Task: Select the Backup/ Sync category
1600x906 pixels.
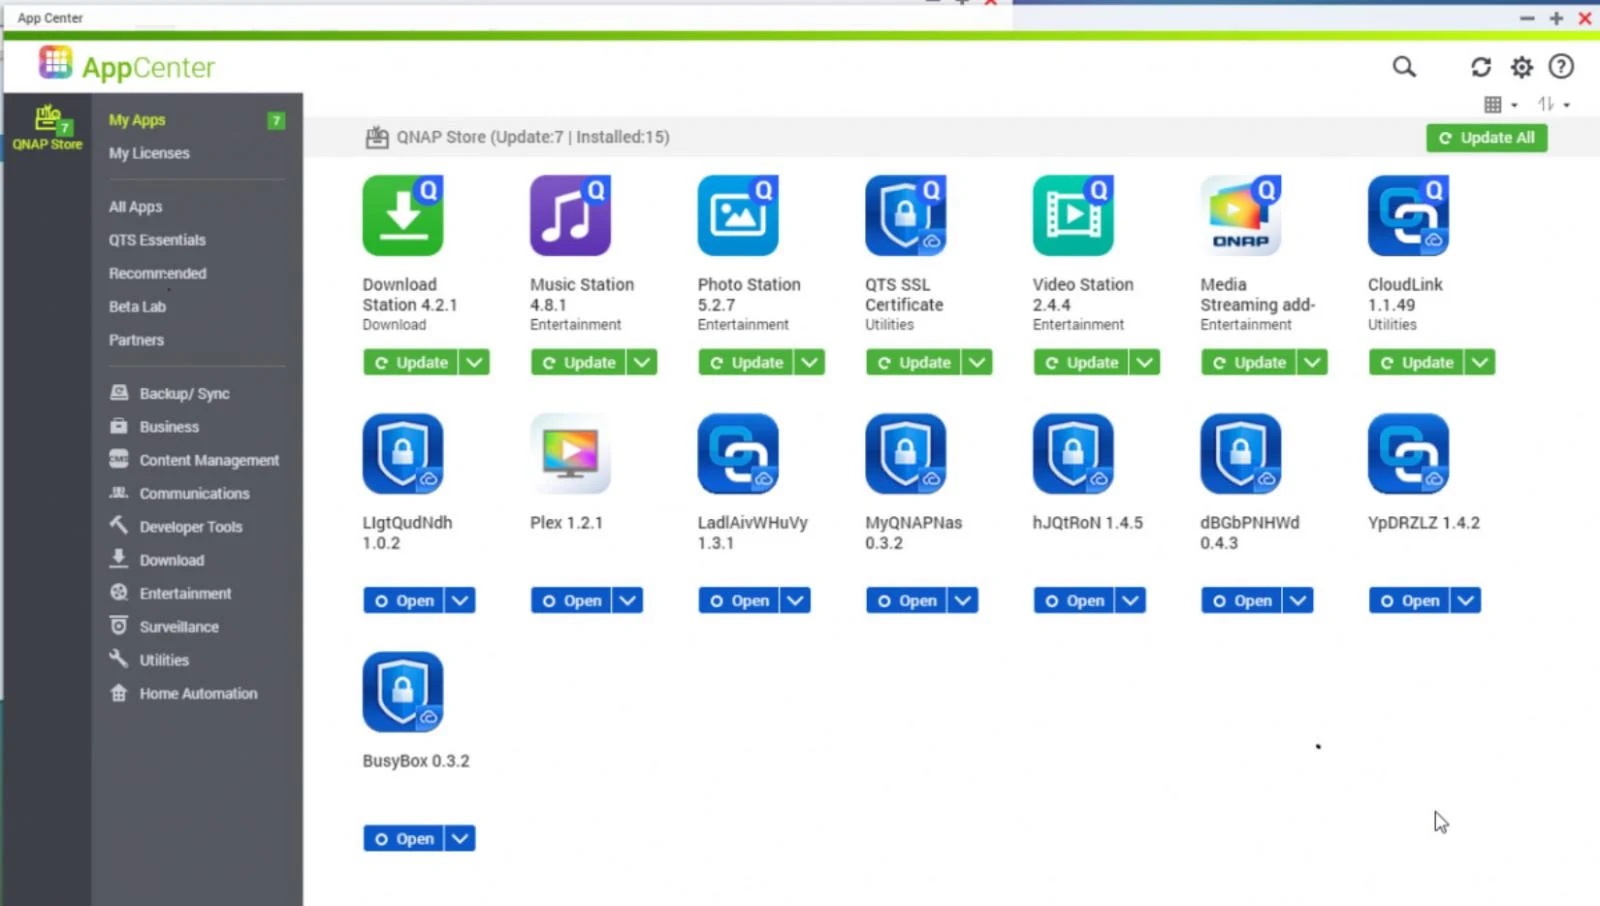Action: pos(170,393)
